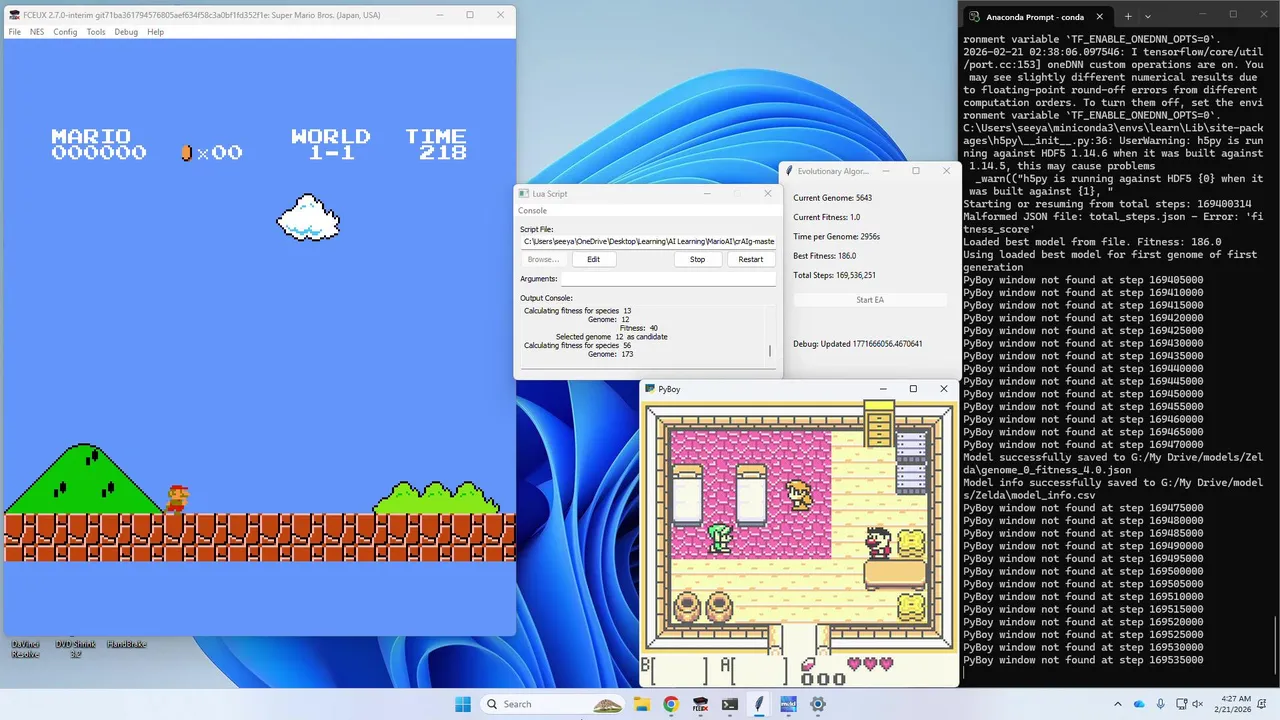Click the taskbar Search box
This screenshot has height=720, width=1280.
pos(555,704)
